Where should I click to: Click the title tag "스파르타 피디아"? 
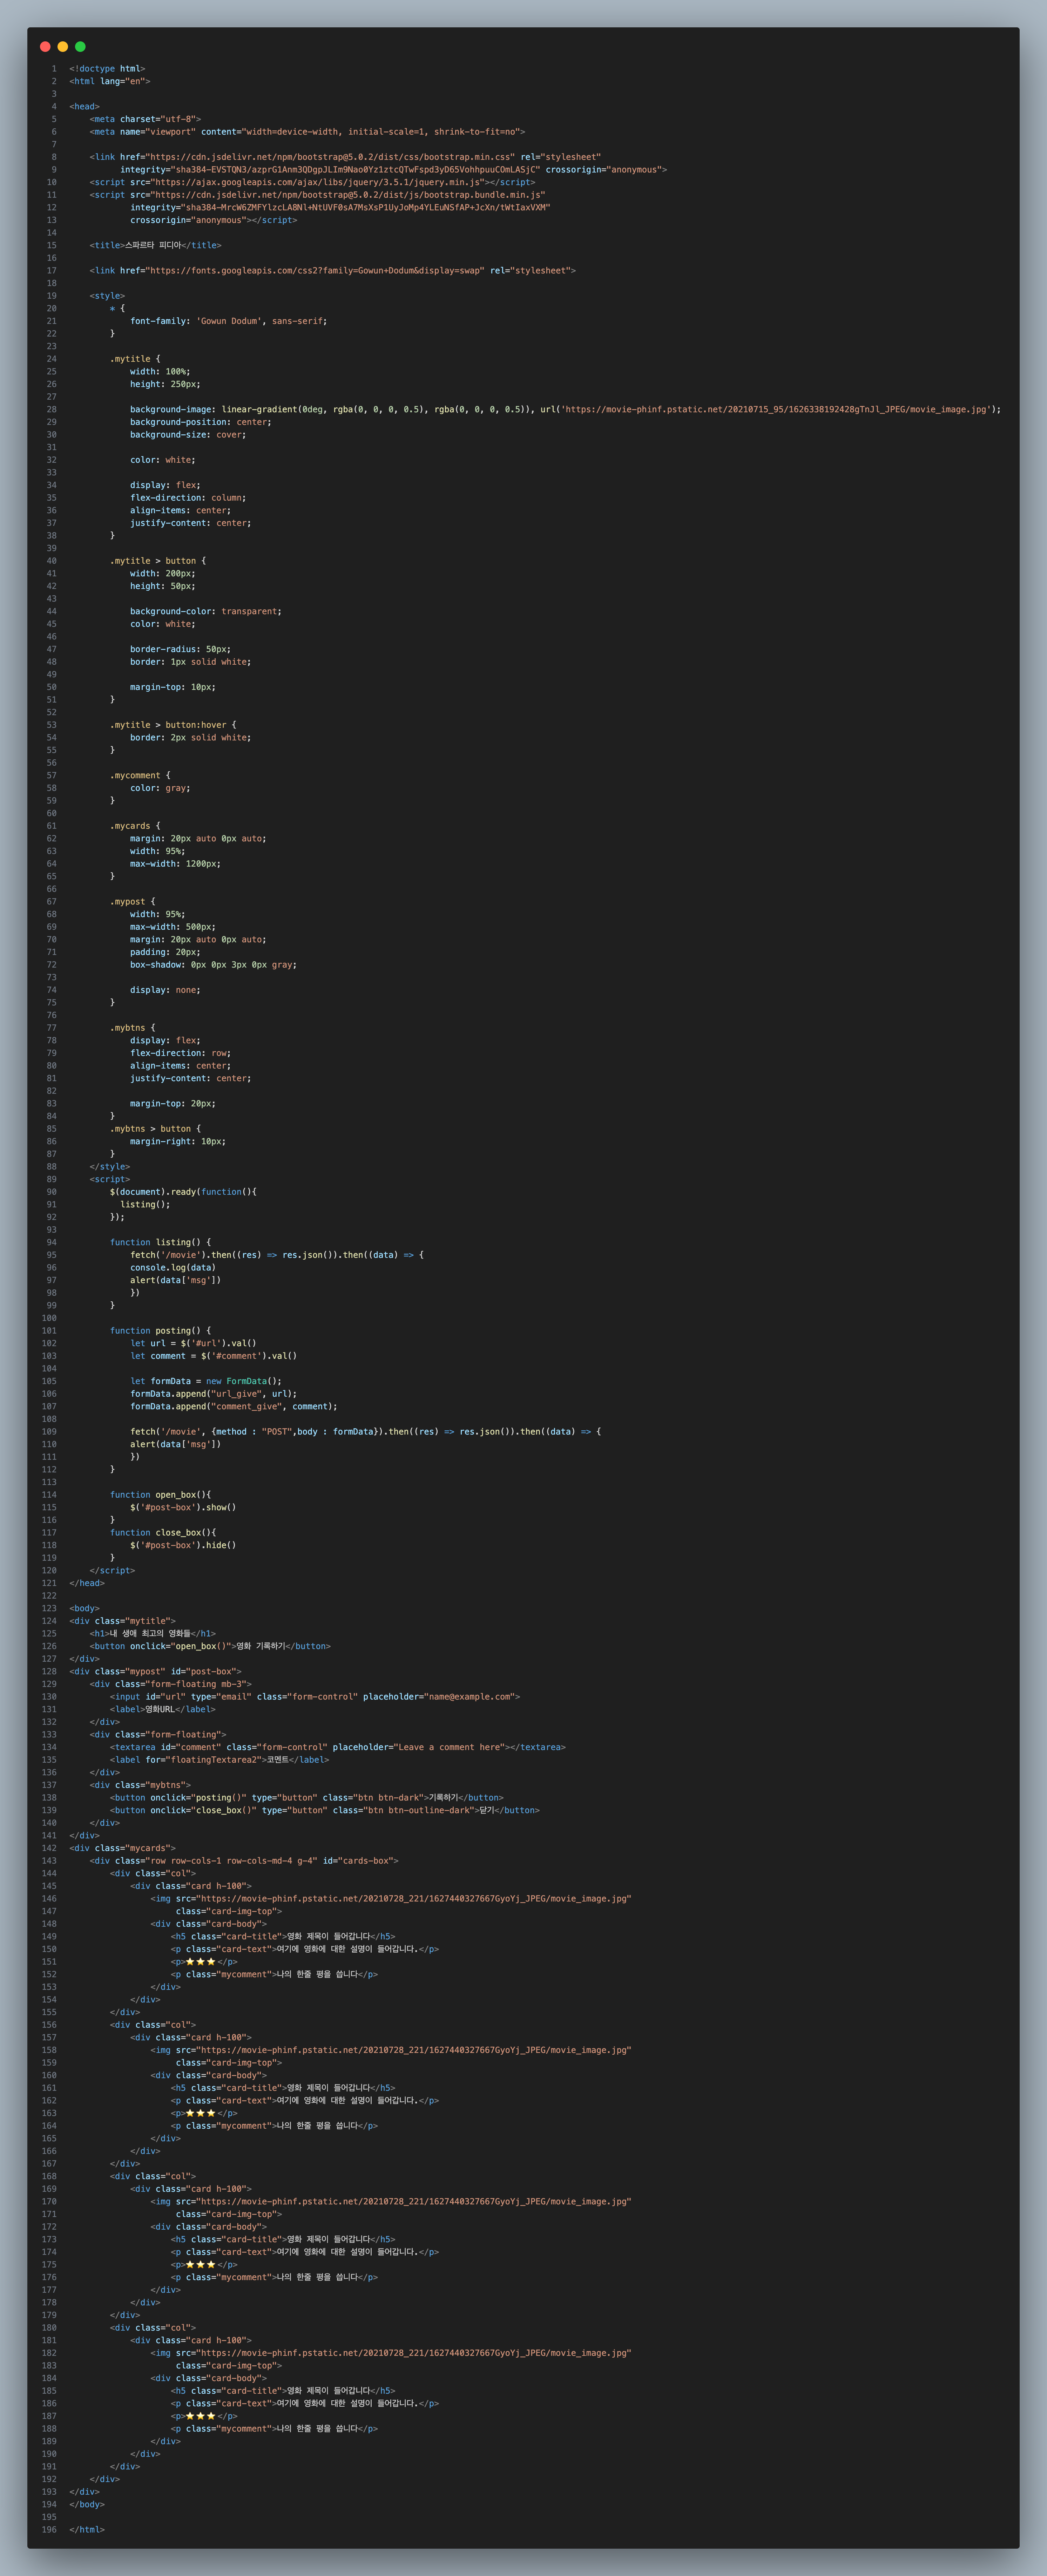point(155,245)
